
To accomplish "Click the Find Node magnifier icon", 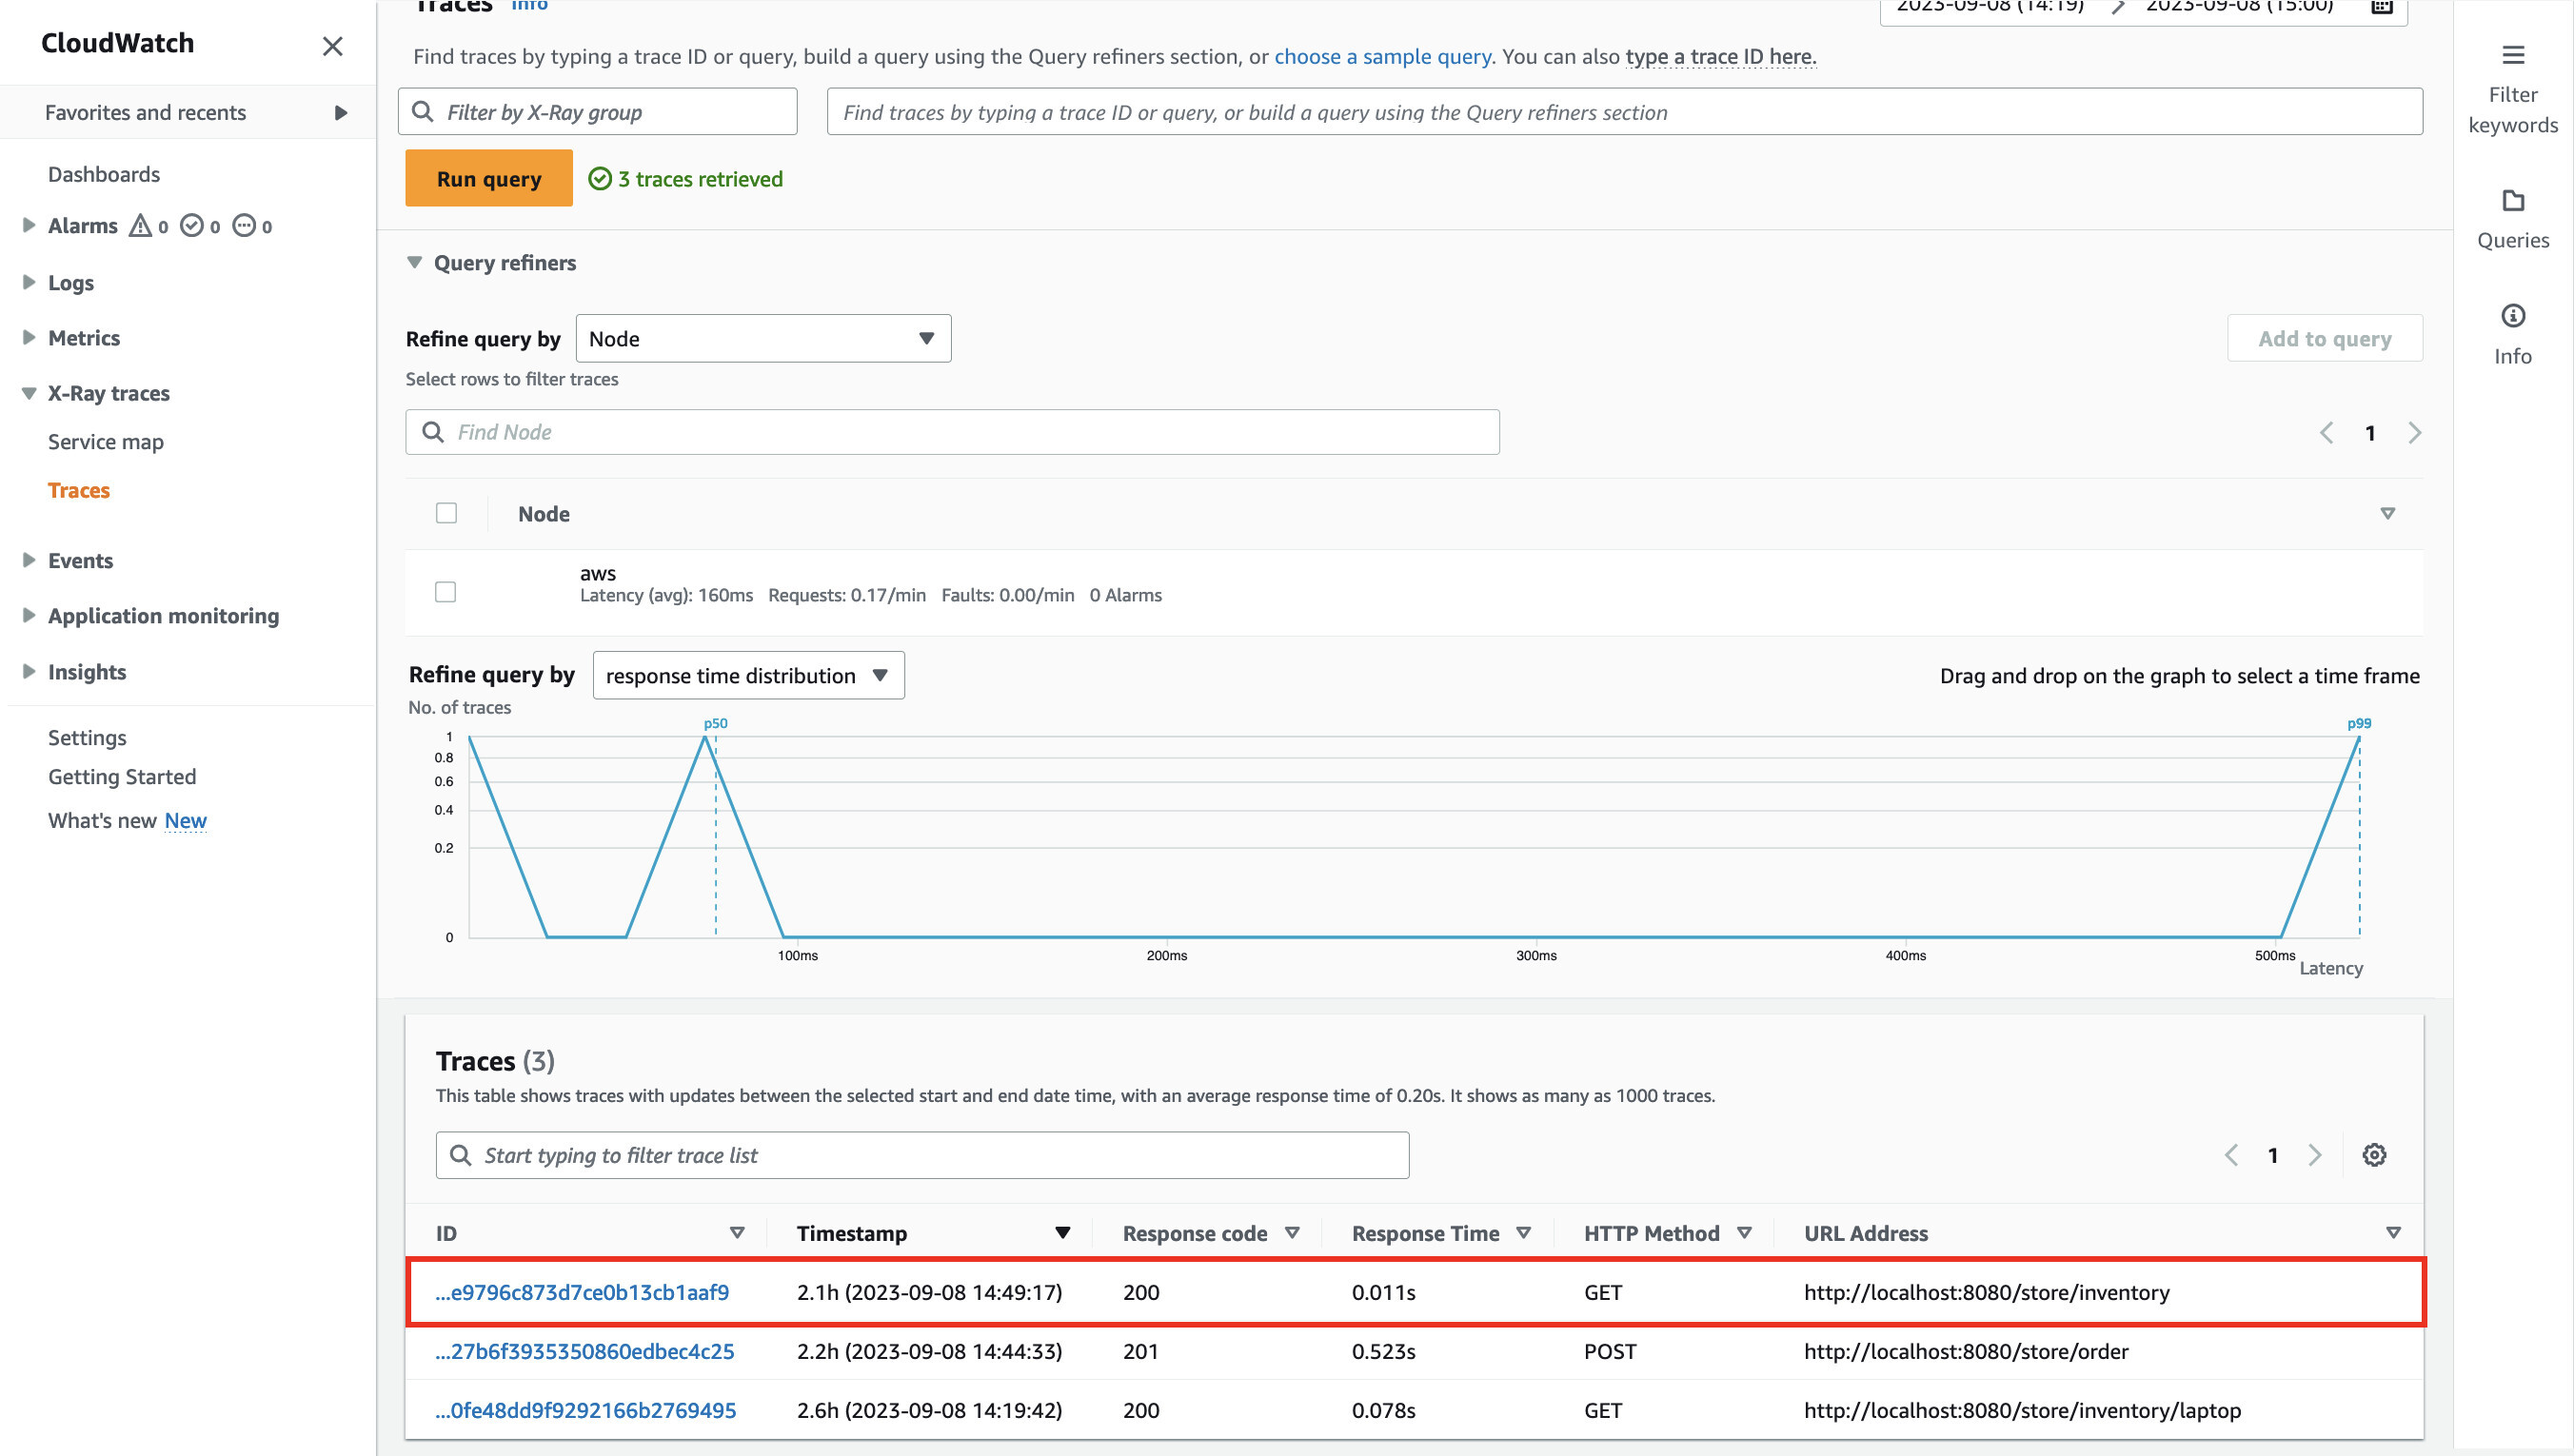I will pyautogui.click(x=433, y=432).
